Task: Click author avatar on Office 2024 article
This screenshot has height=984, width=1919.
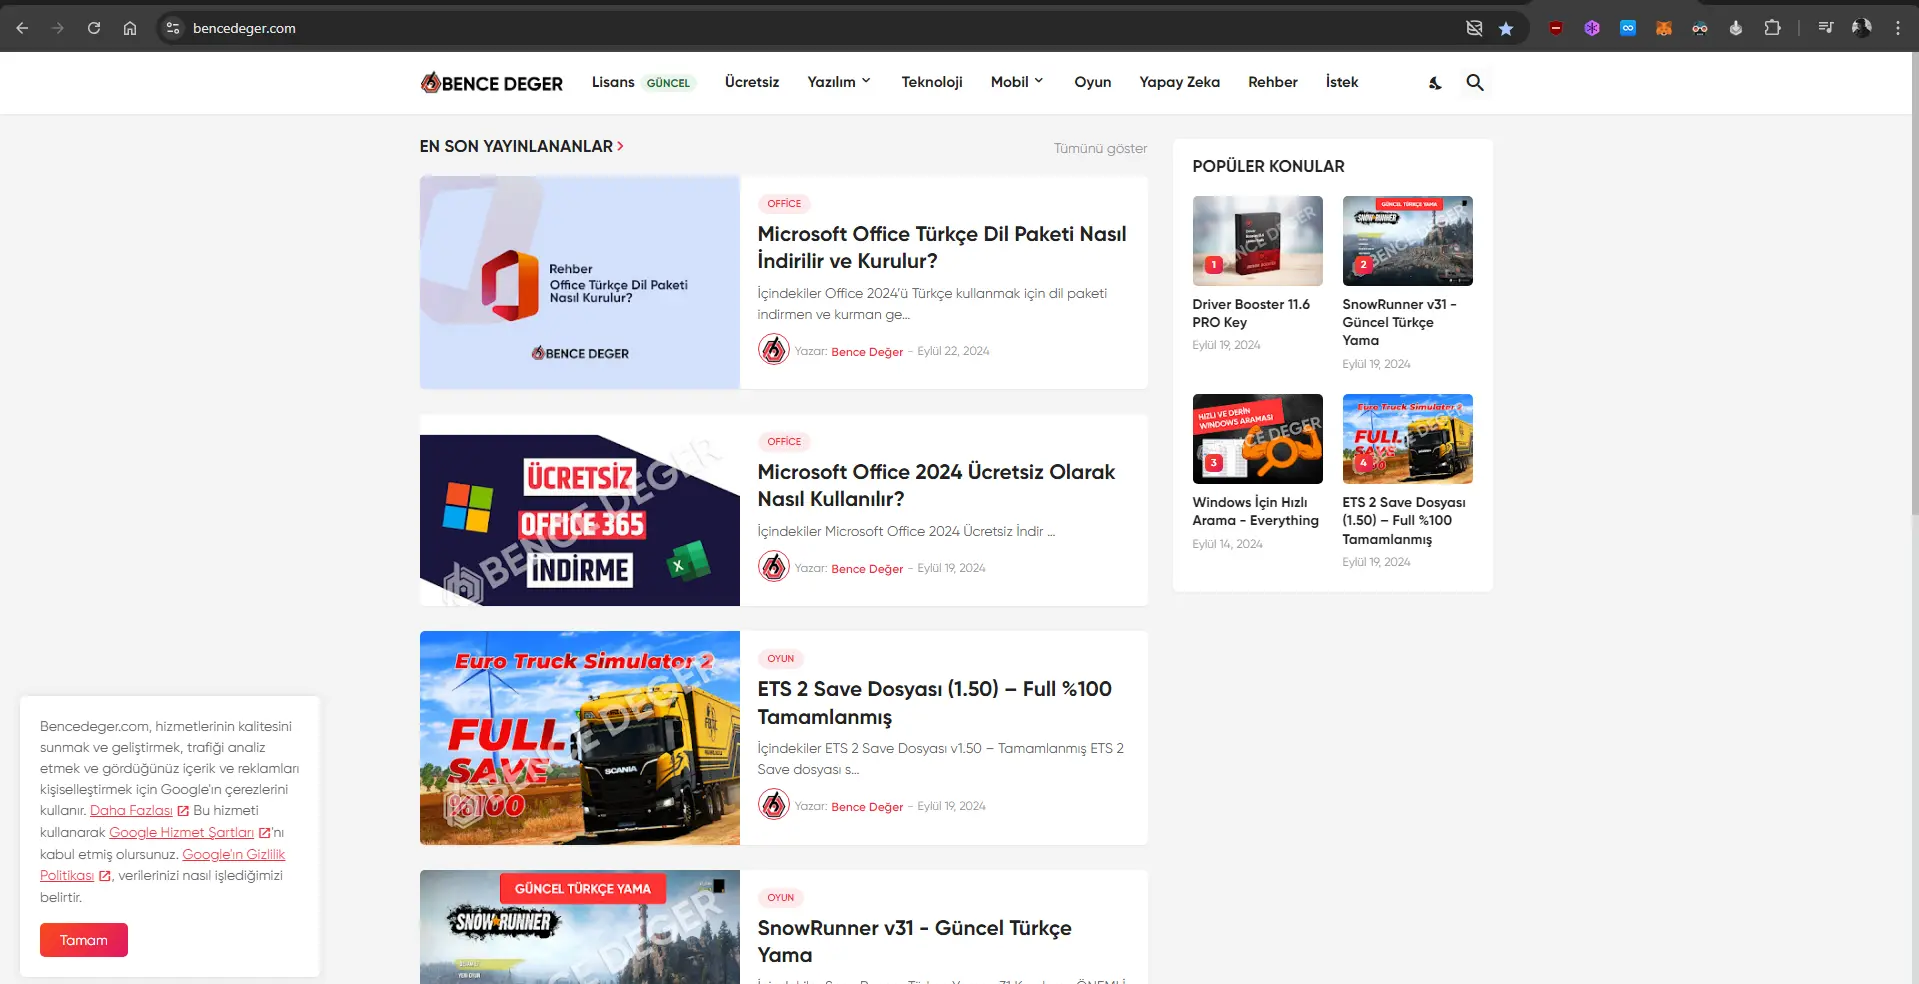Action: [x=774, y=566]
